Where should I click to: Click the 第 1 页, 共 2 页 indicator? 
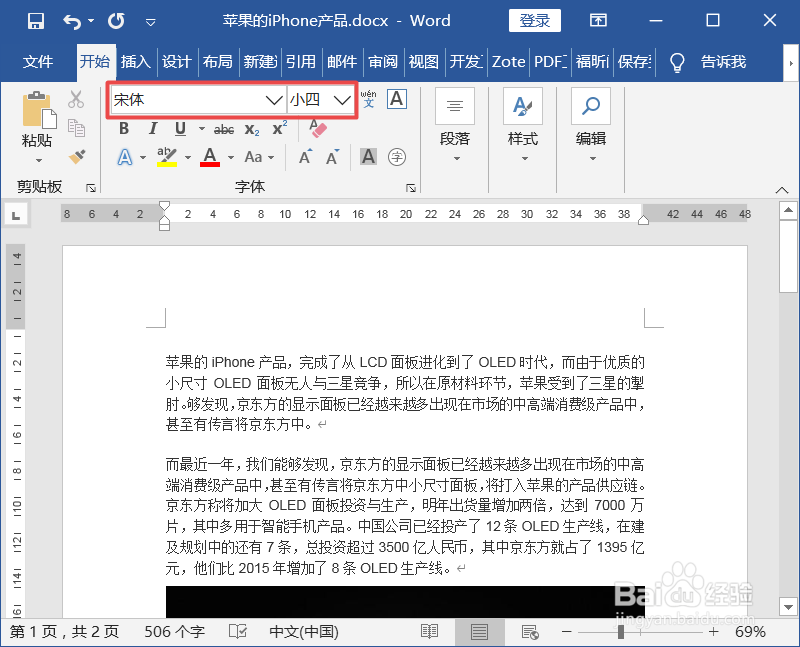click(64, 632)
